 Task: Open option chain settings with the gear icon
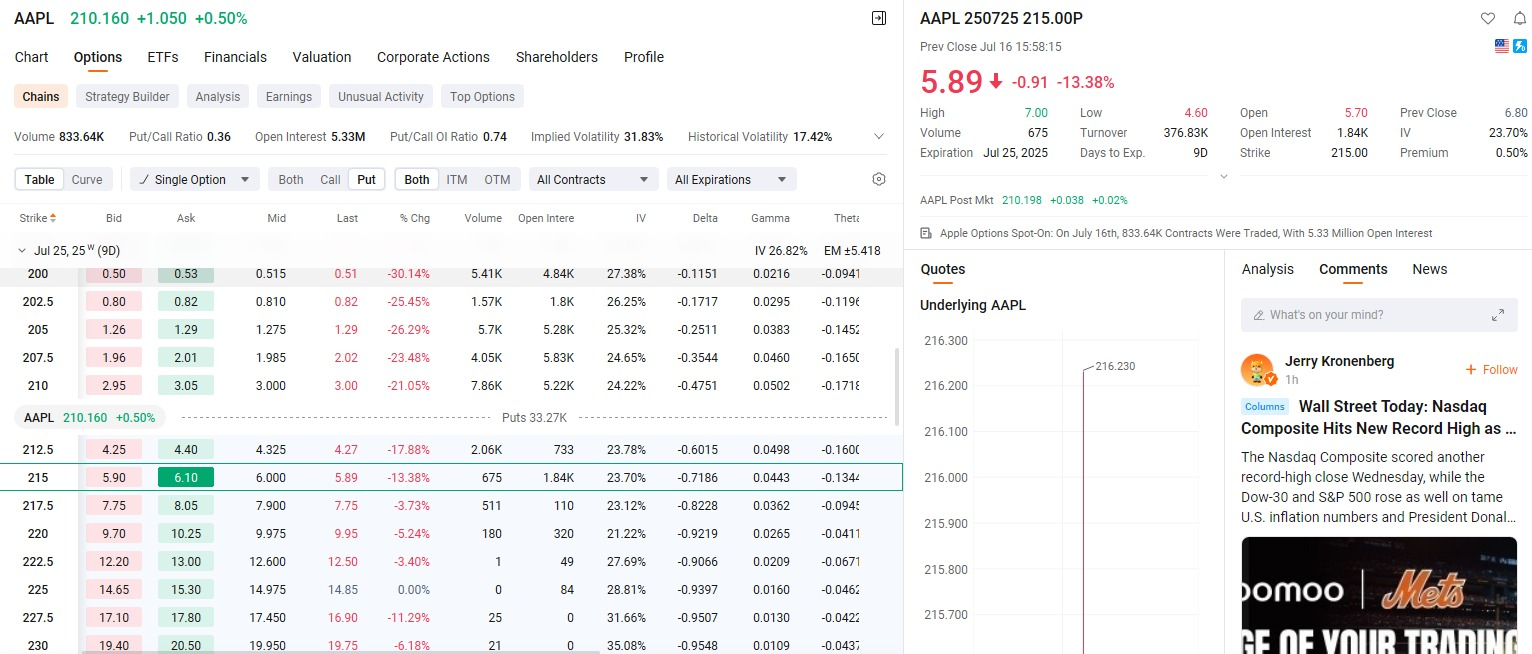(x=879, y=179)
